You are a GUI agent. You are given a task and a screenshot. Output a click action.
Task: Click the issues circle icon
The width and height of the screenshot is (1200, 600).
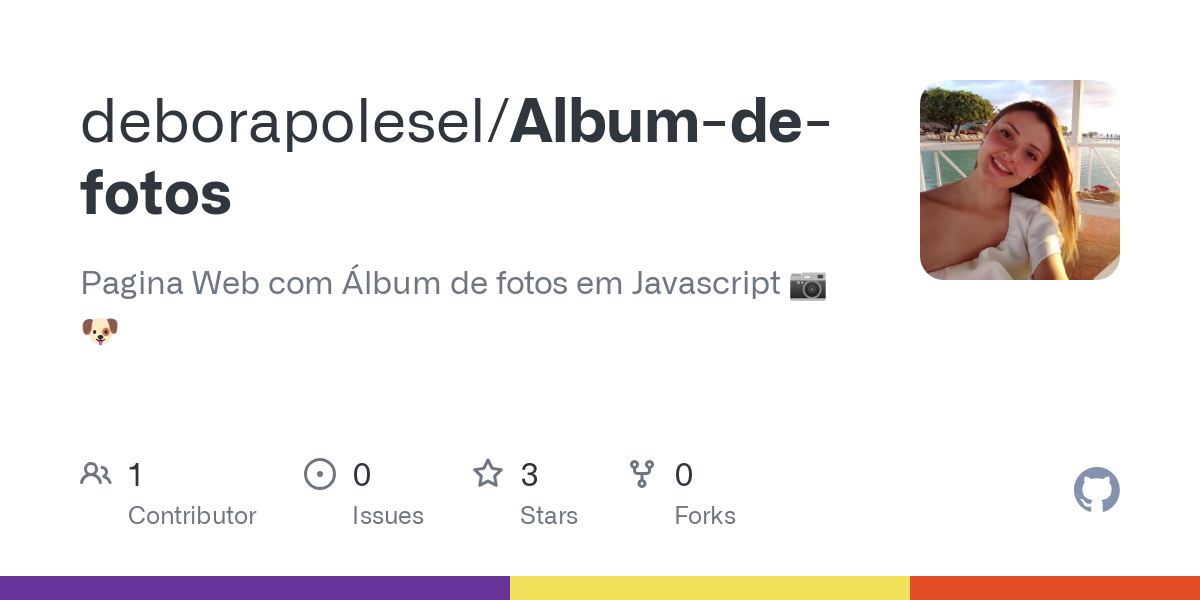click(x=320, y=474)
